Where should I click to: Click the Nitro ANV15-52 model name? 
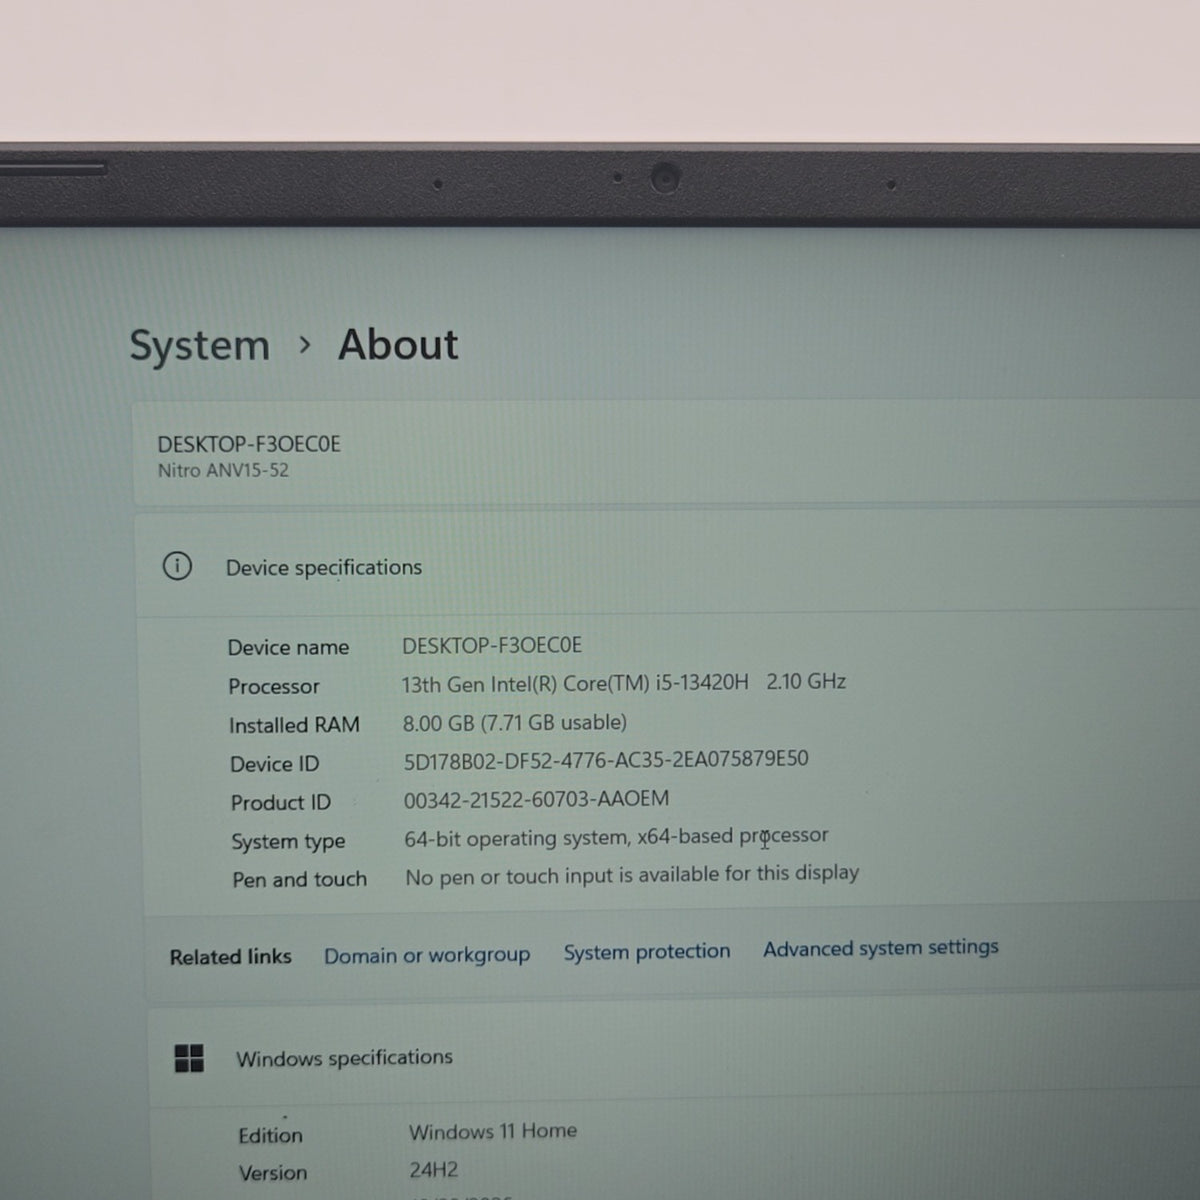(x=223, y=470)
